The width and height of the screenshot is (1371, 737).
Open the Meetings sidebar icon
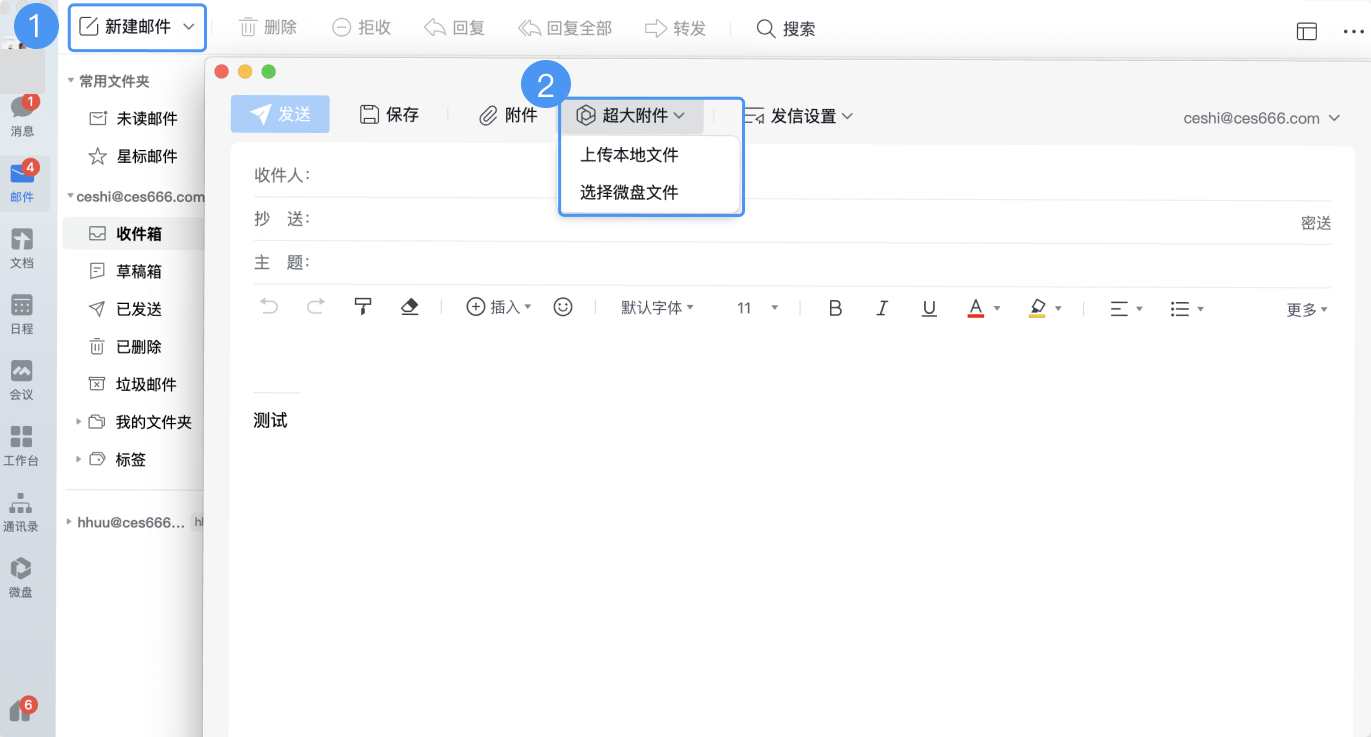[x=22, y=380]
